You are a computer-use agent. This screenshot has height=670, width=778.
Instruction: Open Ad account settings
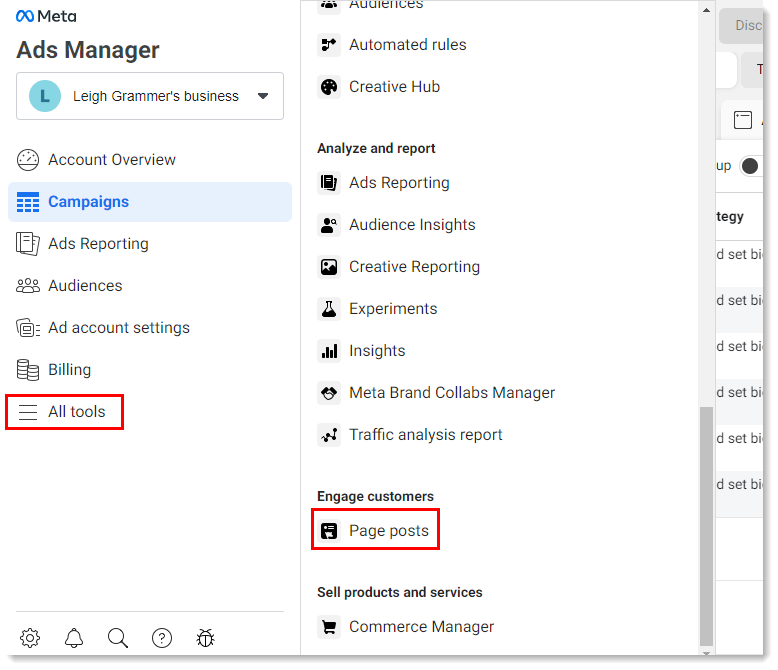coord(119,328)
